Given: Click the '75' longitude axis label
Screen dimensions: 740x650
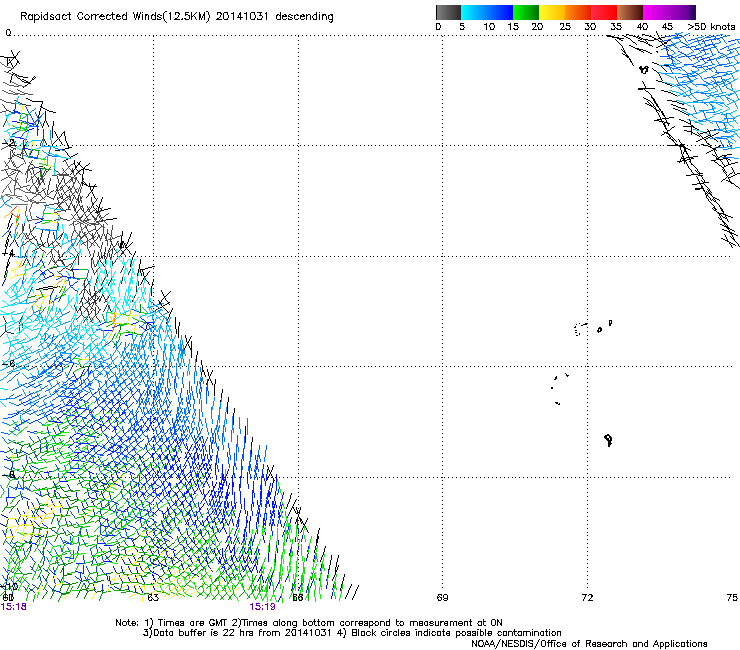Looking at the screenshot, I should tap(732, 598).
